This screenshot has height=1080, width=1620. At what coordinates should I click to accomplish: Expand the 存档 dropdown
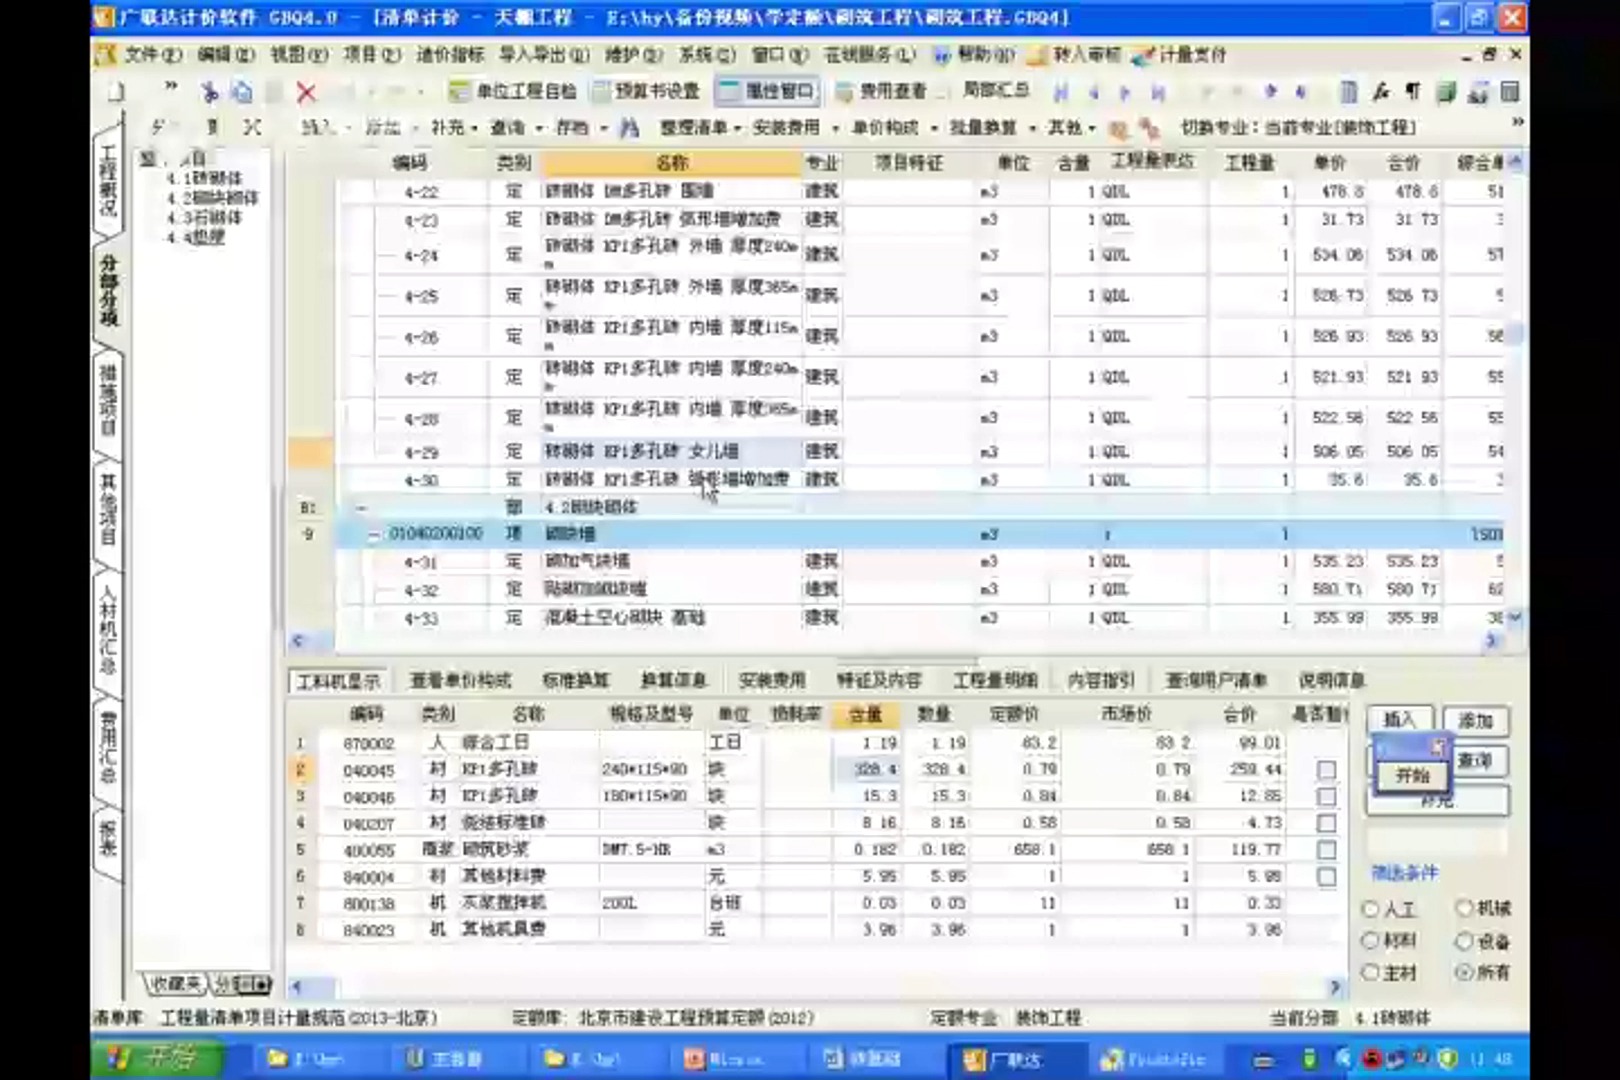click(x=603, y=128)
